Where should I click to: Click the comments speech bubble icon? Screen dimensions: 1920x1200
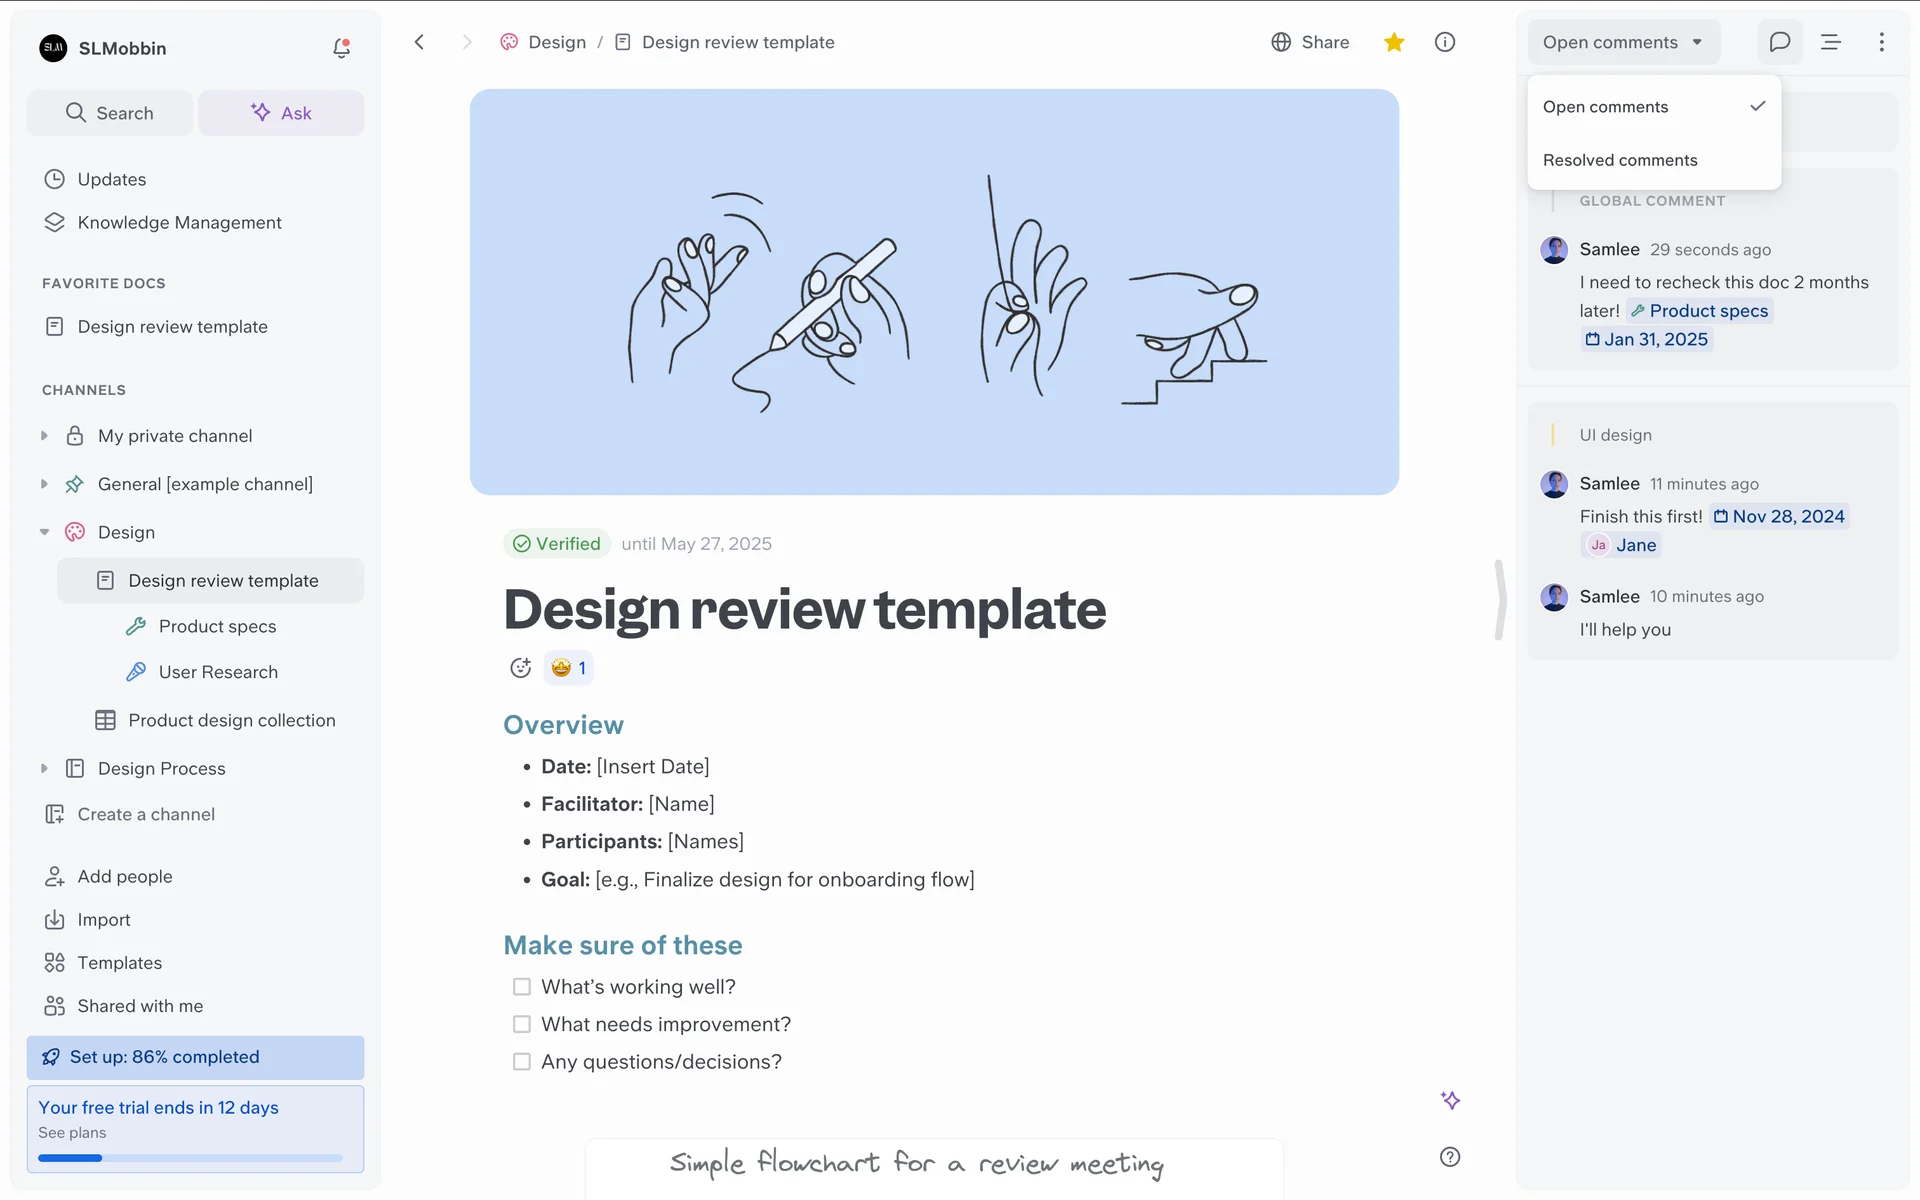pyautogui.click(x=1779, y=42)
